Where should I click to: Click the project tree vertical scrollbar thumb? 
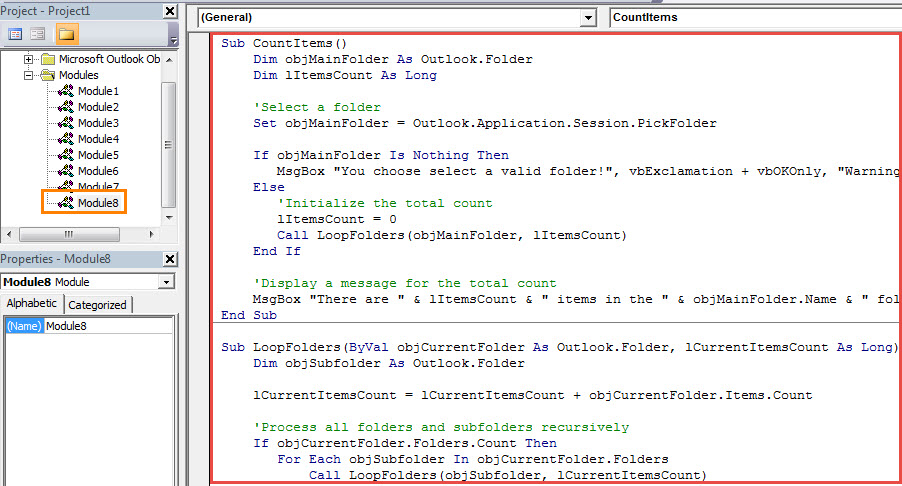point(169,144)
